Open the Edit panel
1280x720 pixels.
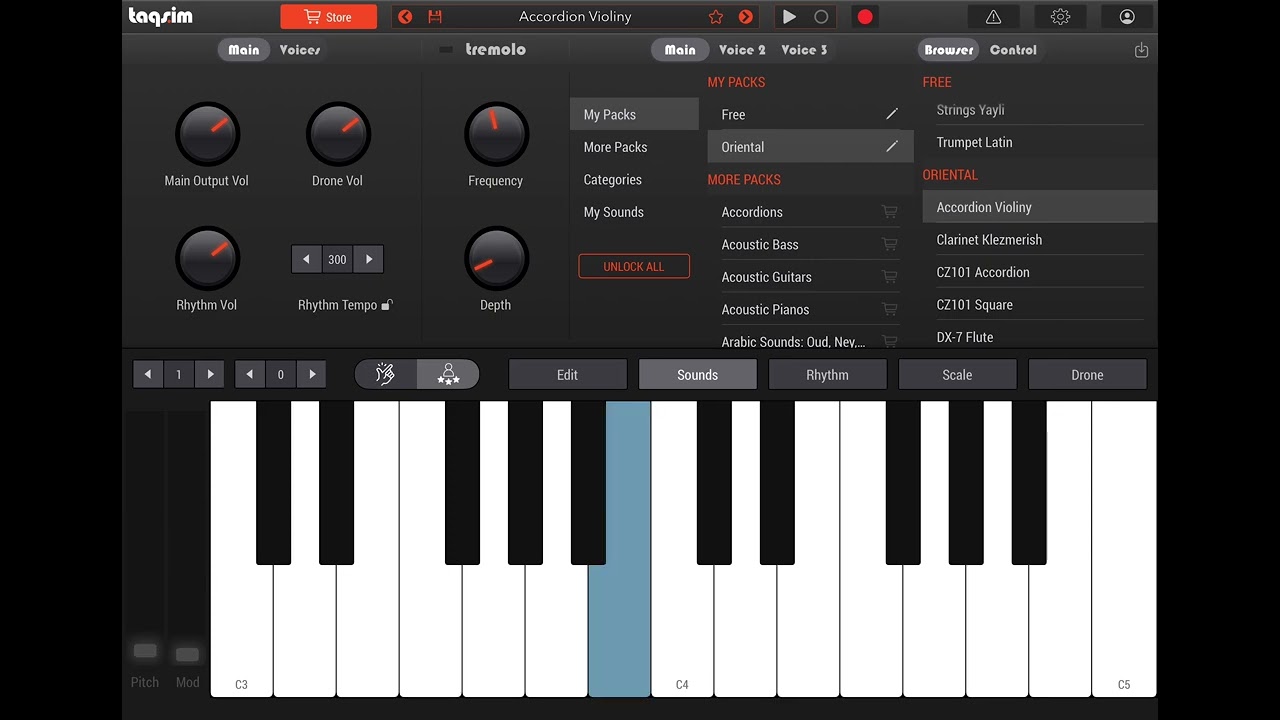(x=567, y=375)
